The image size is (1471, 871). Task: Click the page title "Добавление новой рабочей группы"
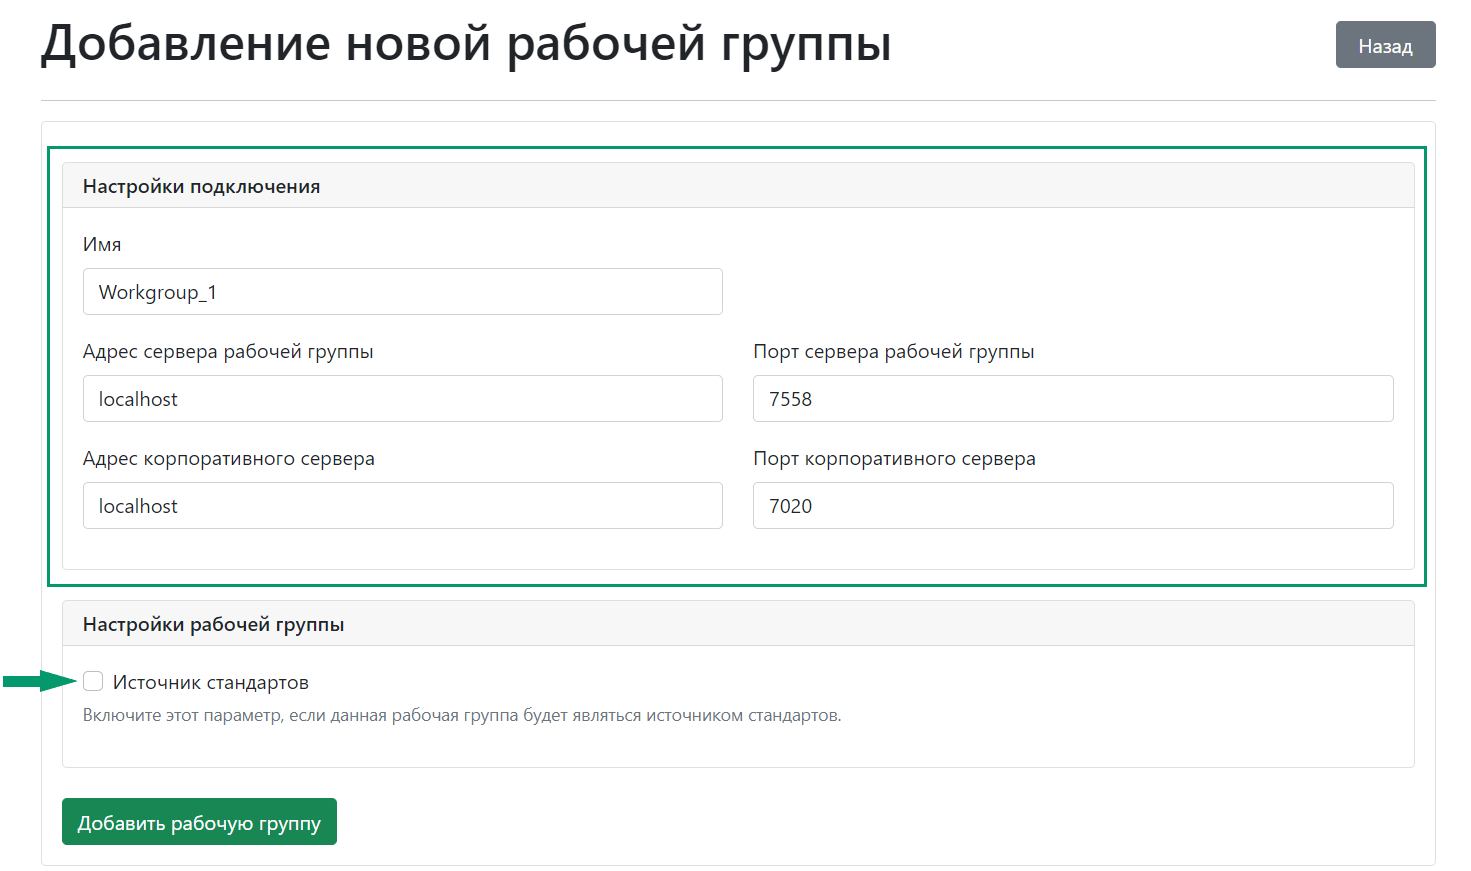[x=465, y=44]
